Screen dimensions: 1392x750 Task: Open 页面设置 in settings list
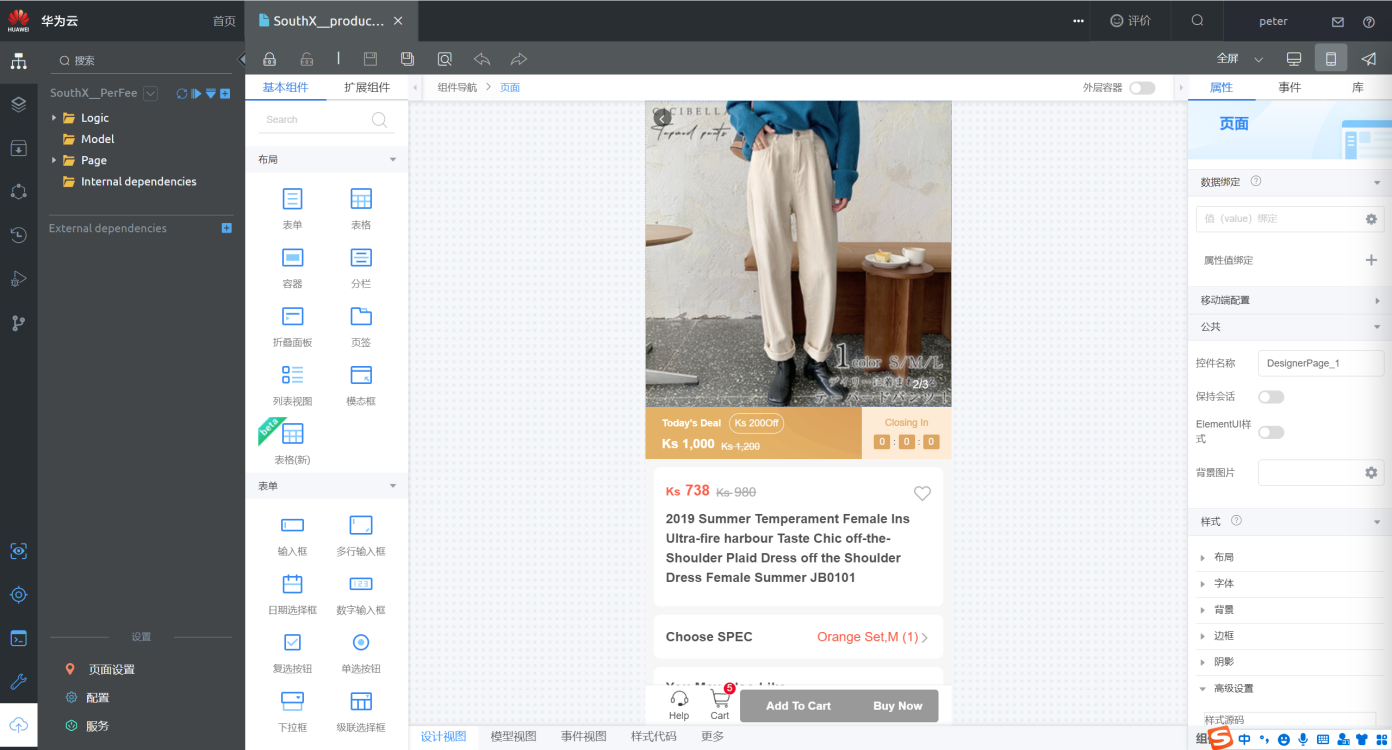(x=111, y=670)
